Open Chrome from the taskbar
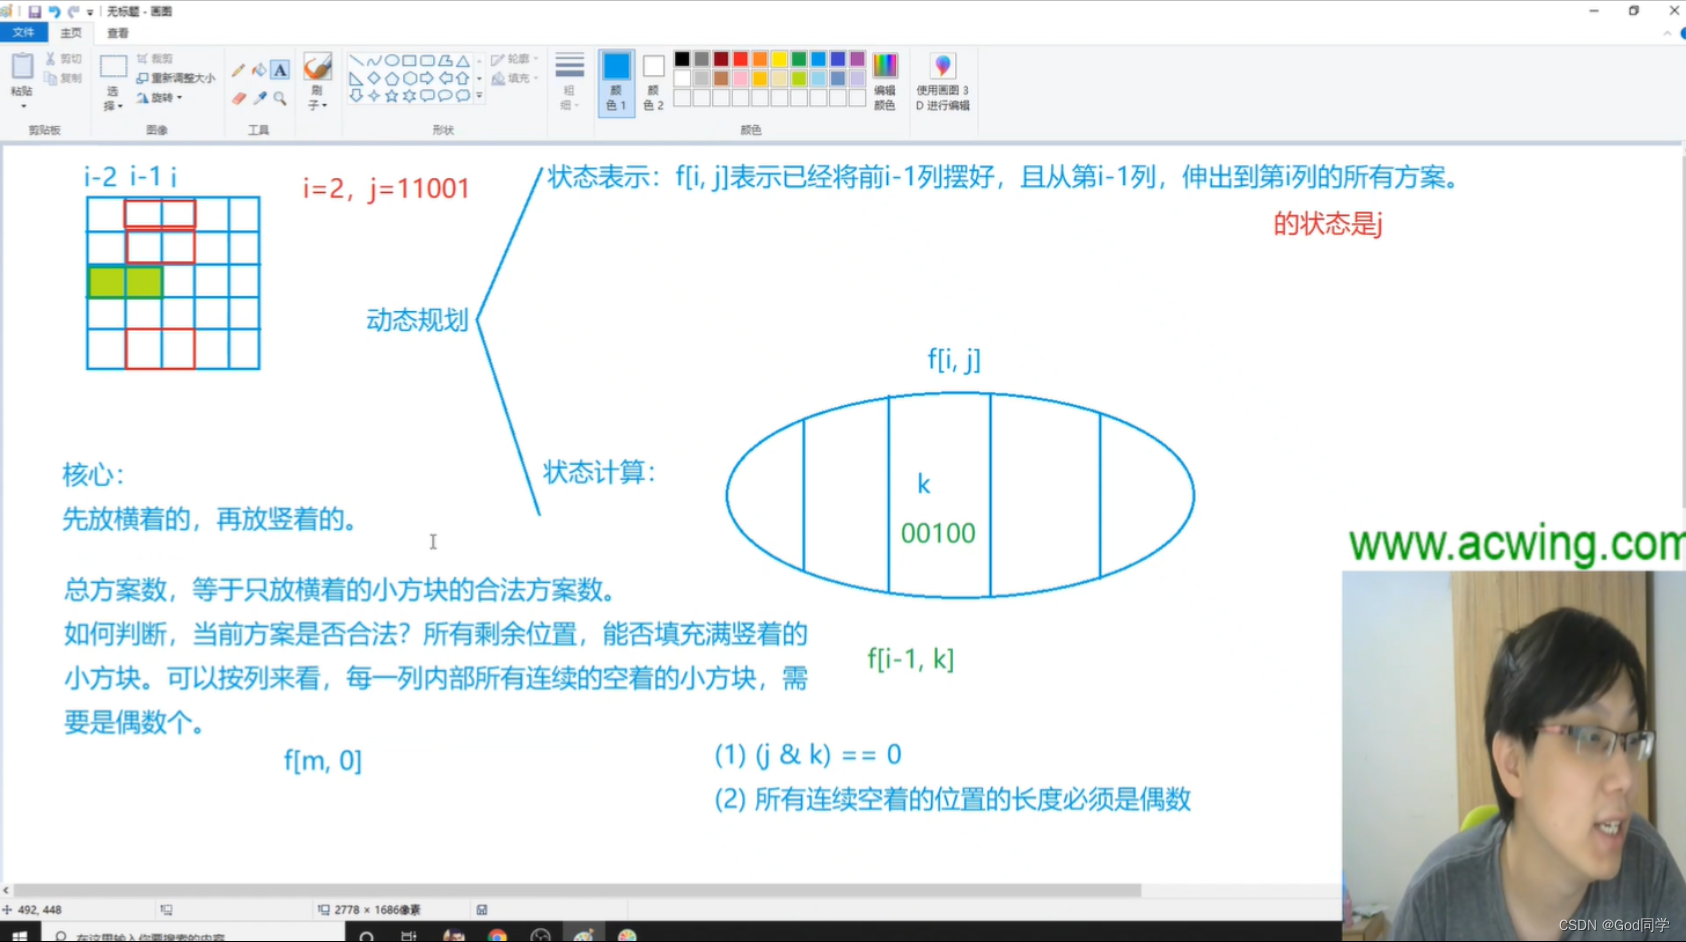 [x=497, y=934]
